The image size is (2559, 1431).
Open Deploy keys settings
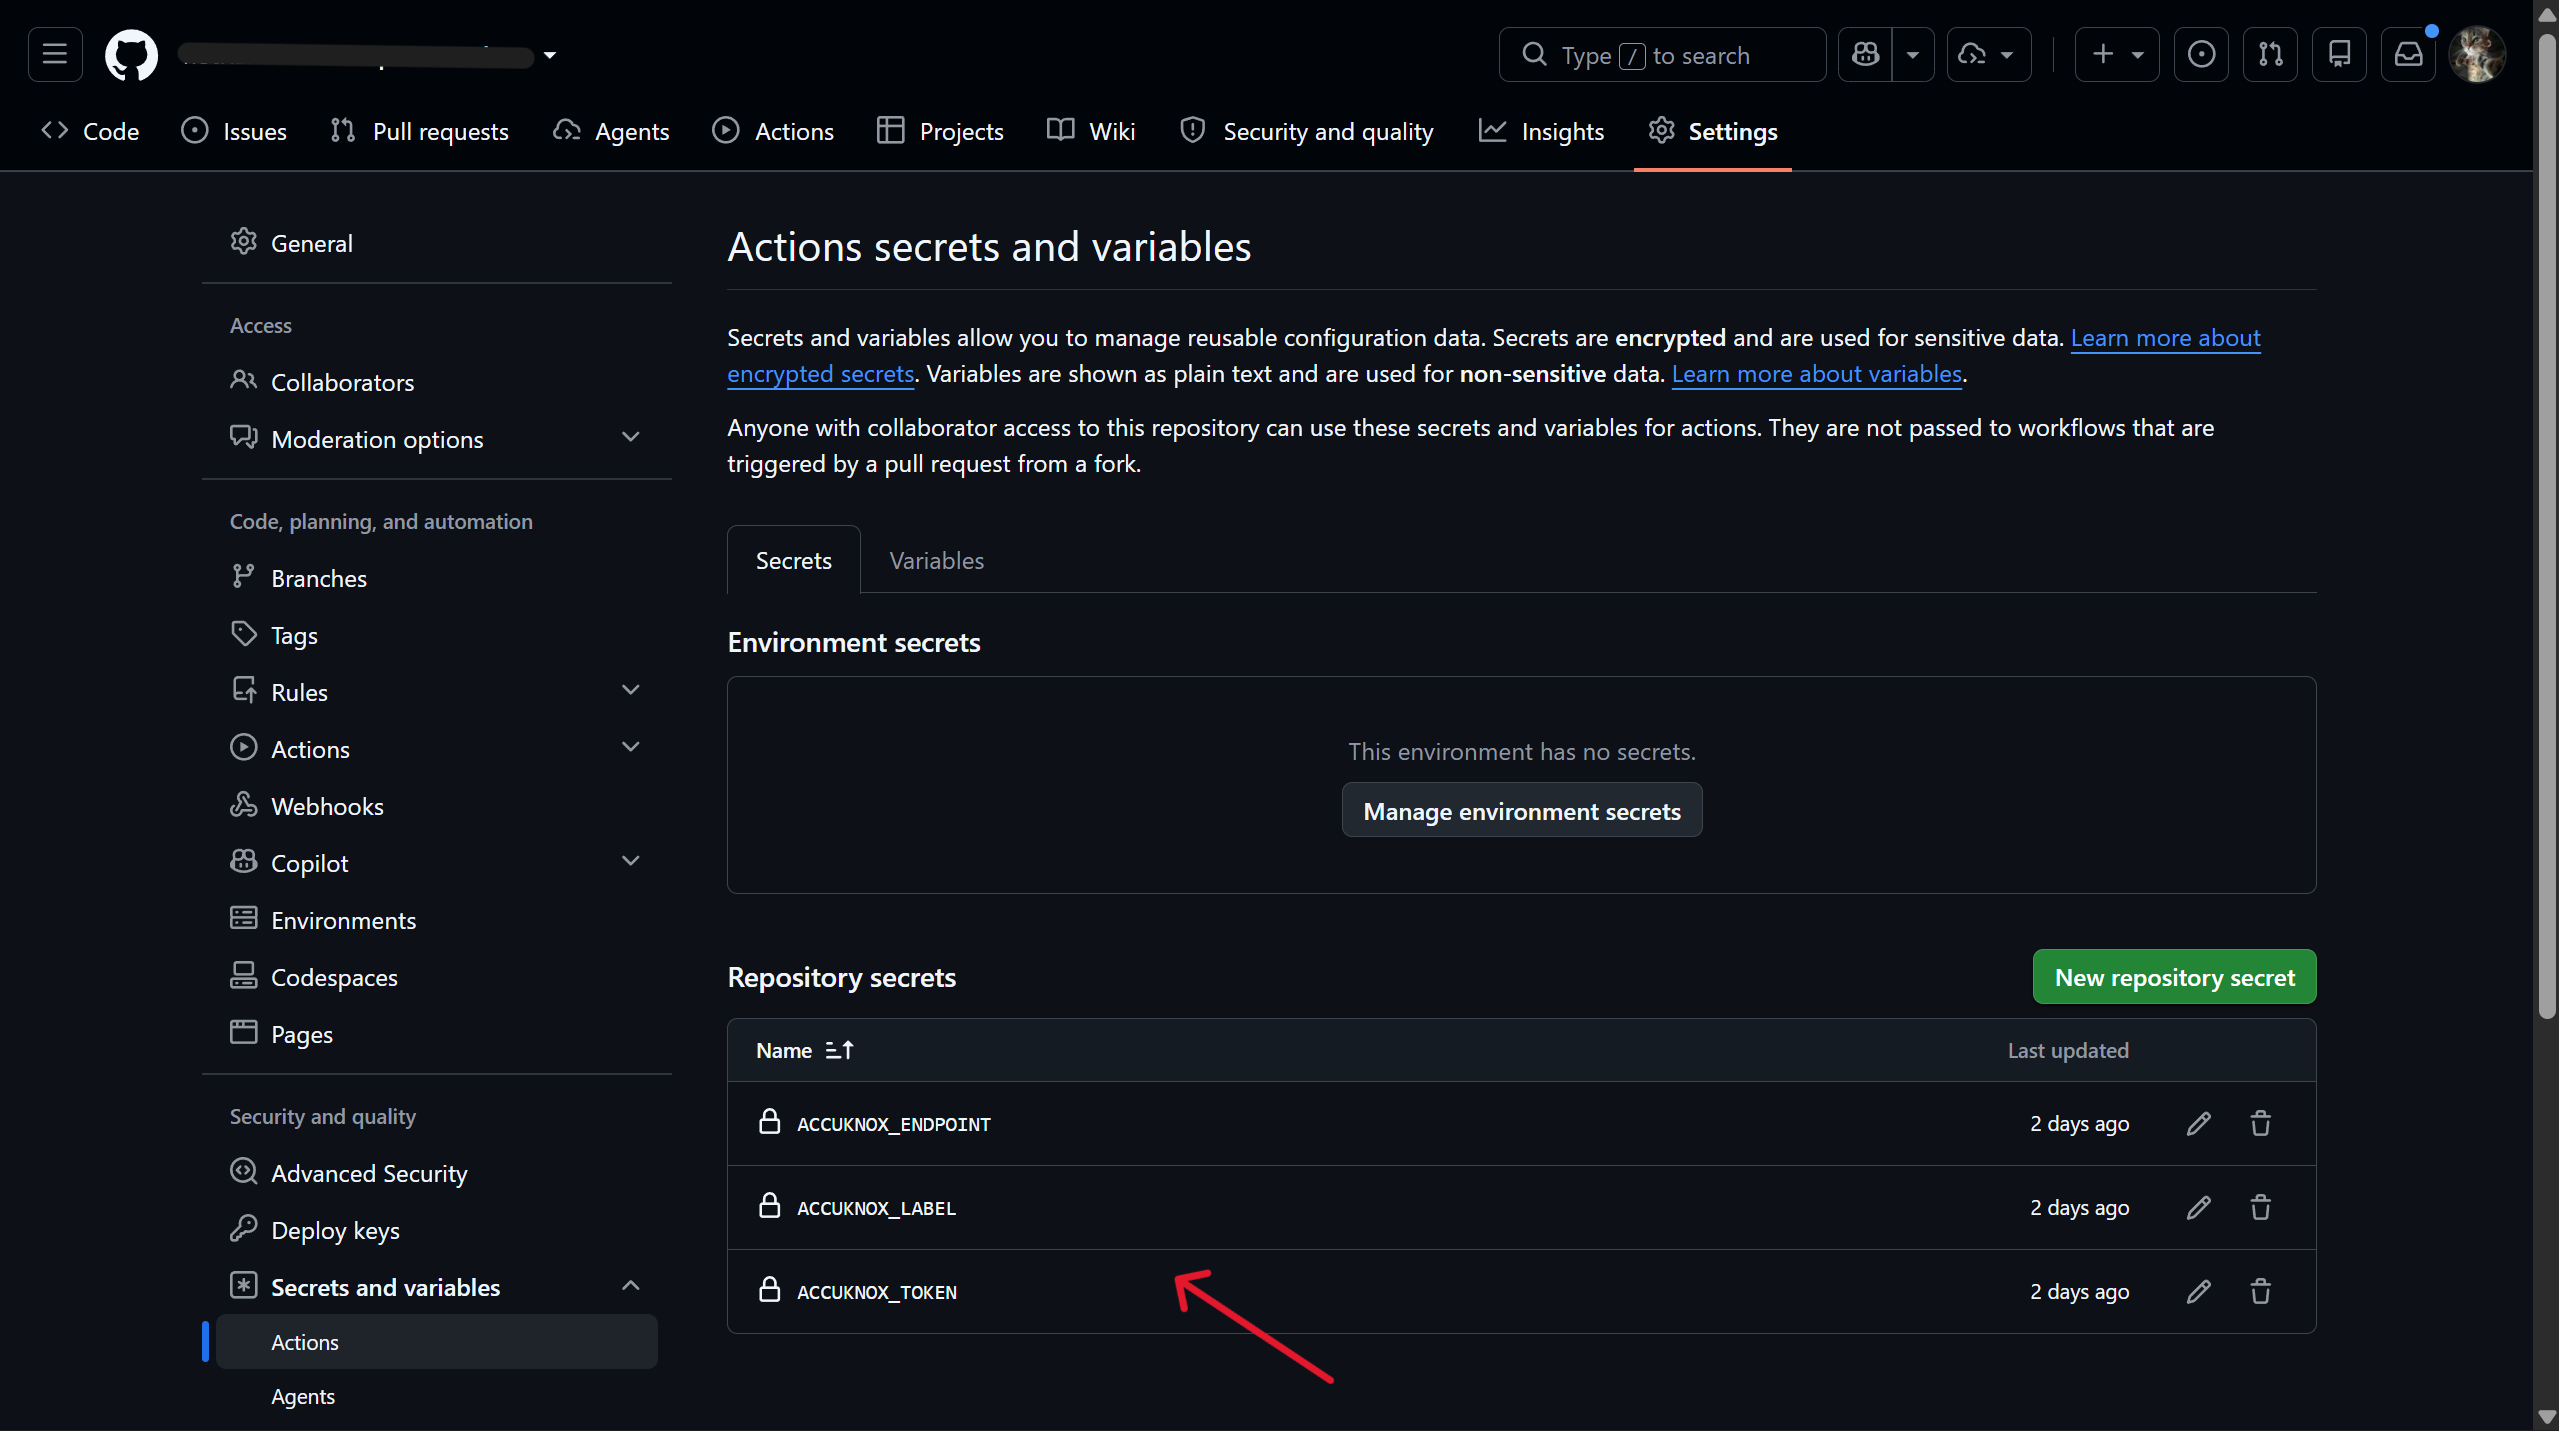(436, 1230)
